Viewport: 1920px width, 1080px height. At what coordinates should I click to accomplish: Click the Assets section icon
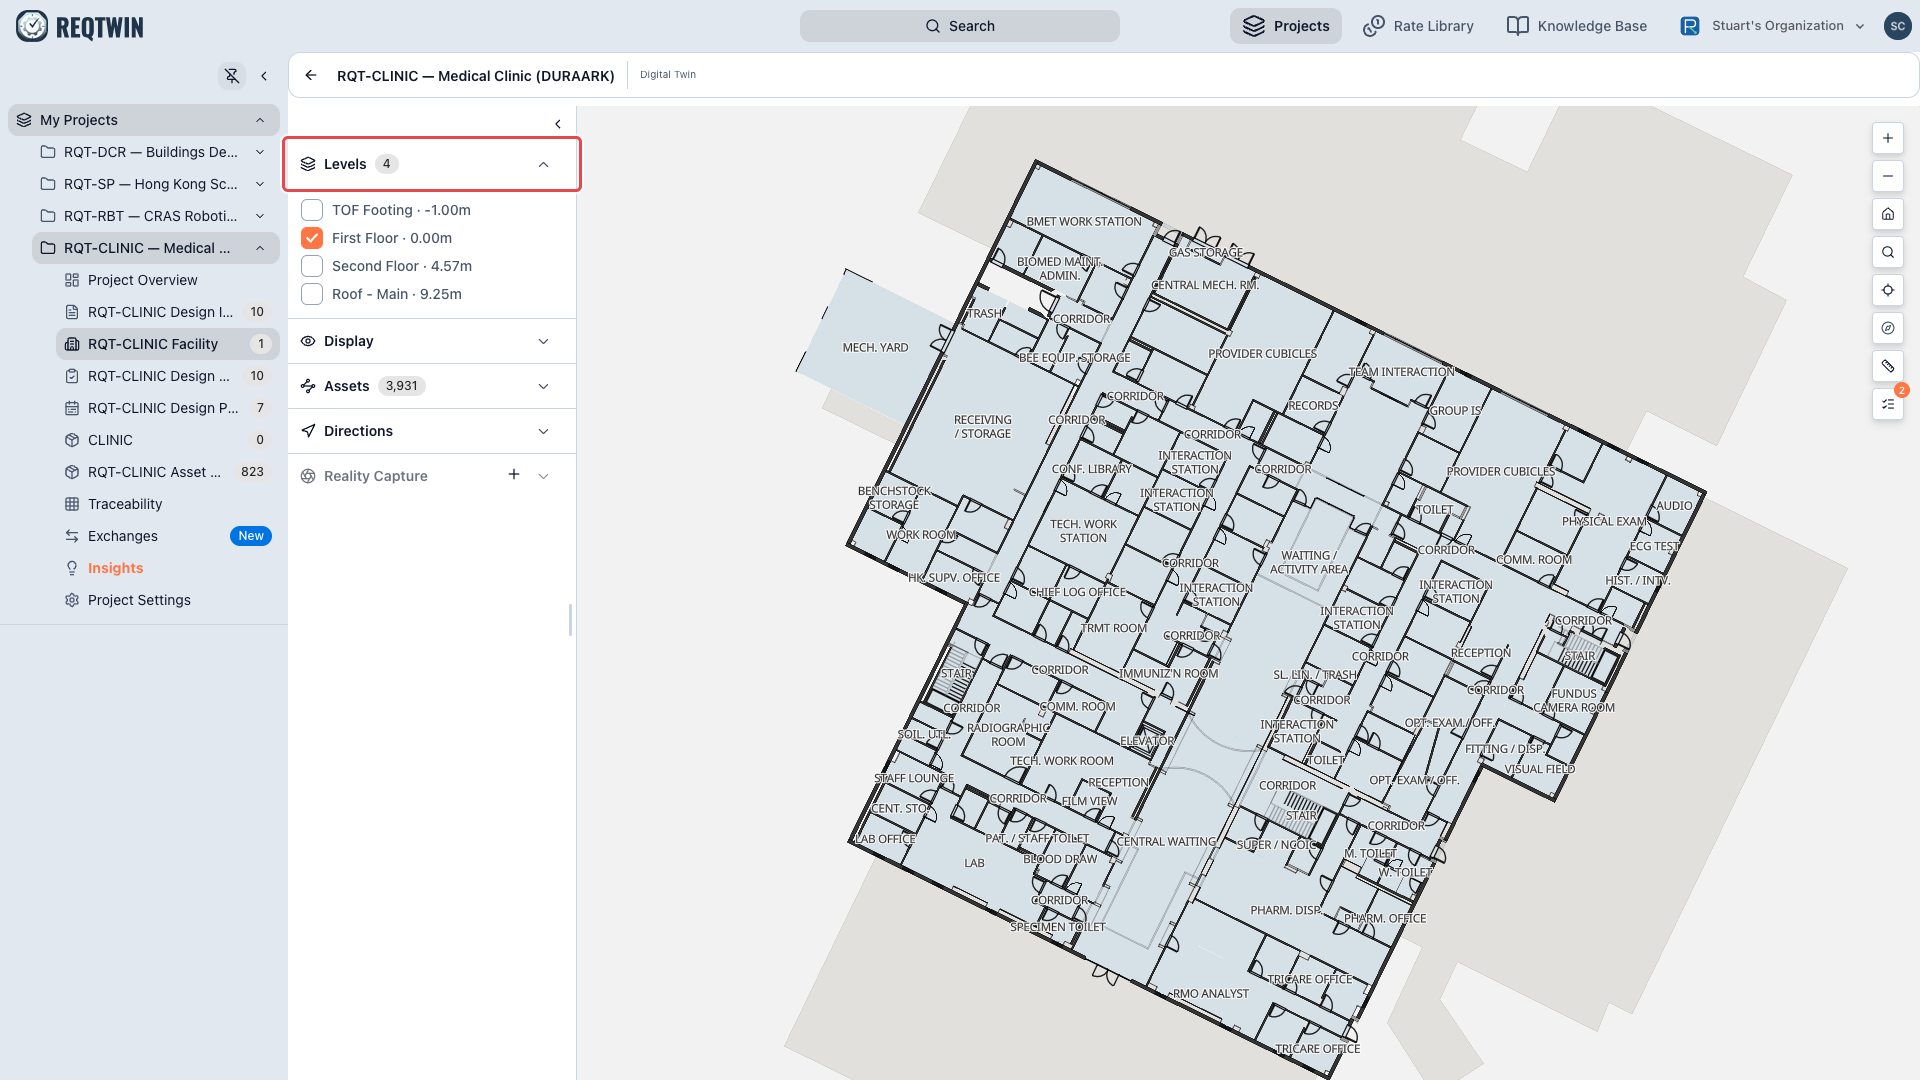pyautogui.click(x=308, y=386)
